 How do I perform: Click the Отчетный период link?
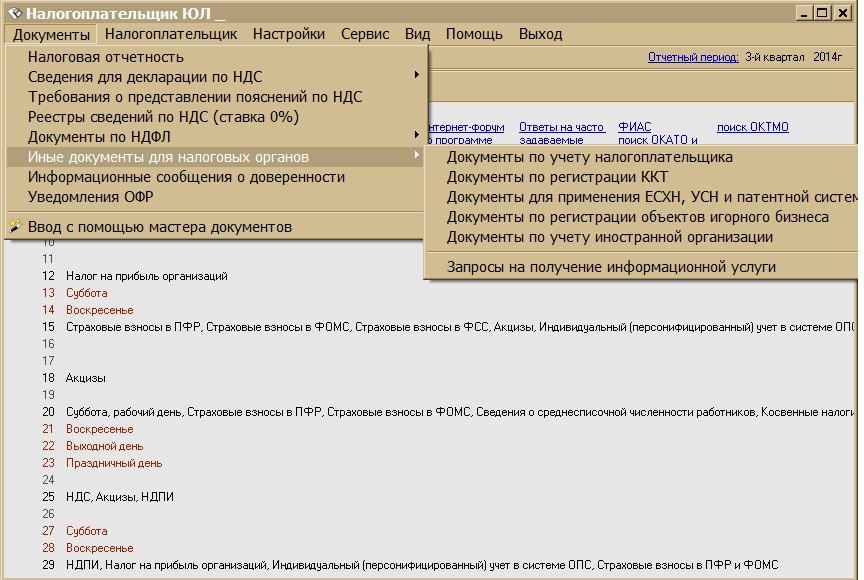click(x=693, y=57)
